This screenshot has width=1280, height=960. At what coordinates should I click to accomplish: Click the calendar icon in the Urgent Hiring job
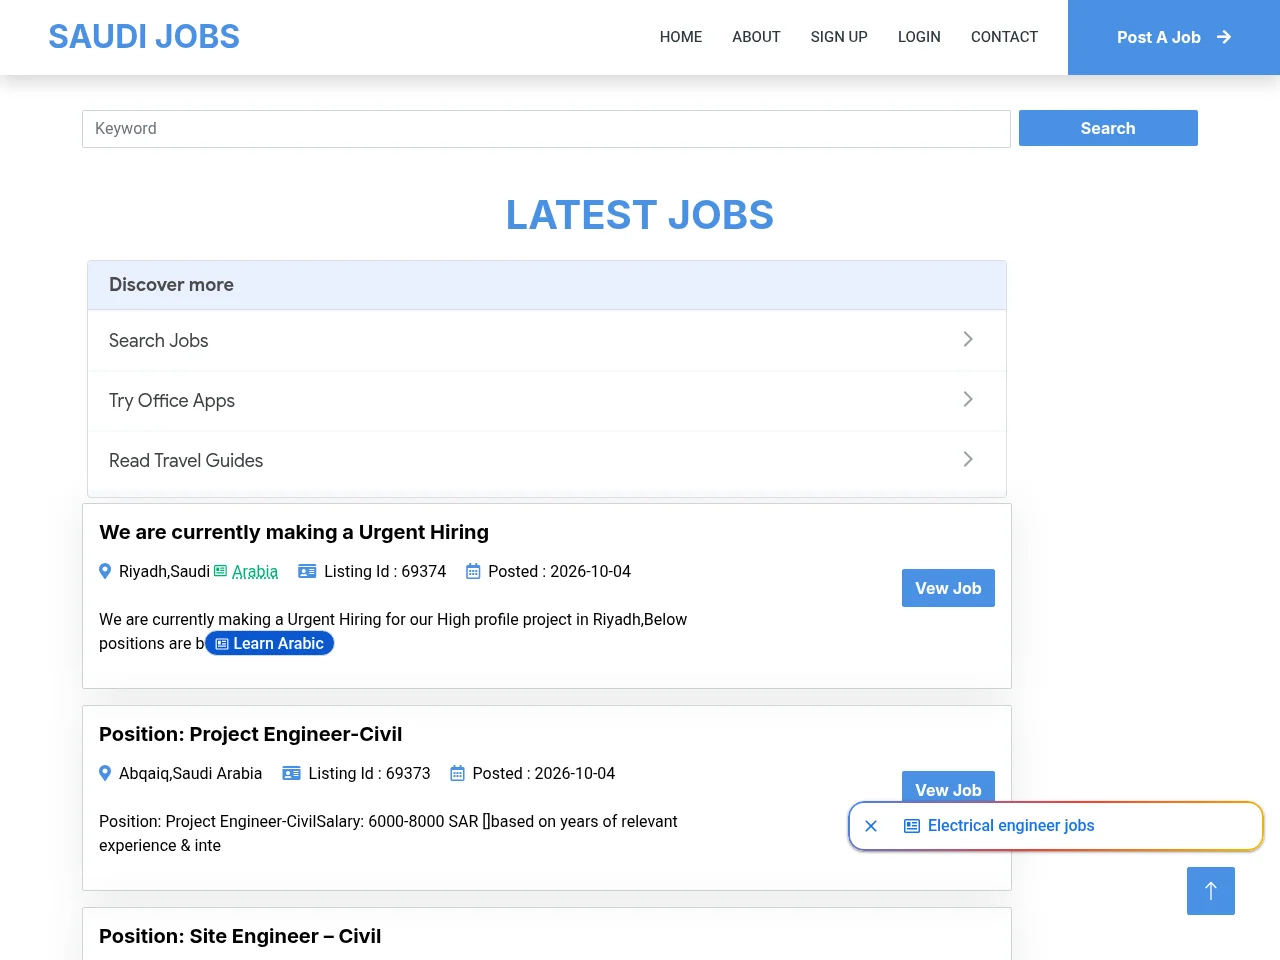click(473, 571)
